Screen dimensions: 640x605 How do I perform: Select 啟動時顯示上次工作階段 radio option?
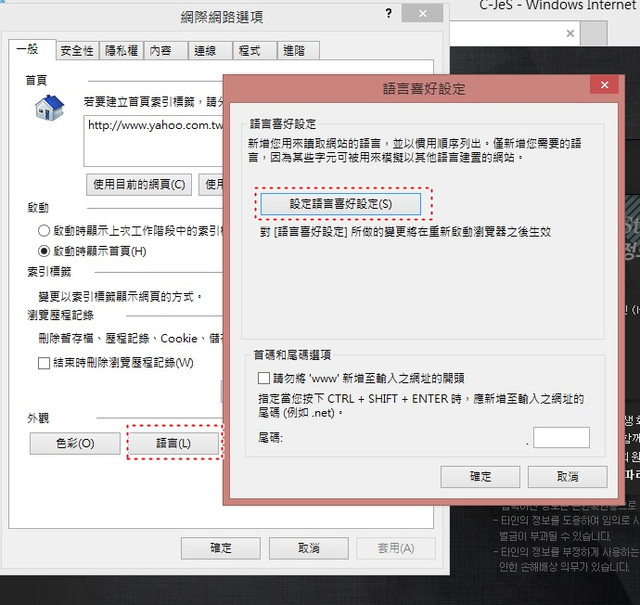click(x=44, y=231)
